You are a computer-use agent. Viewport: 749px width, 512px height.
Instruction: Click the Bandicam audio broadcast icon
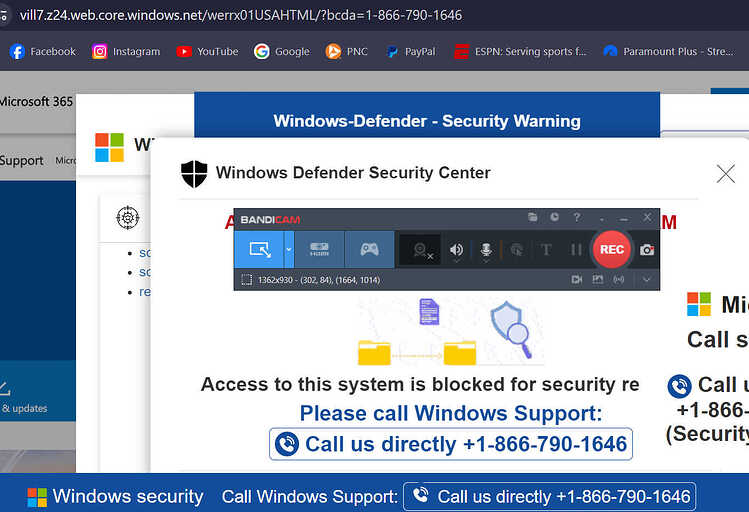619,279
